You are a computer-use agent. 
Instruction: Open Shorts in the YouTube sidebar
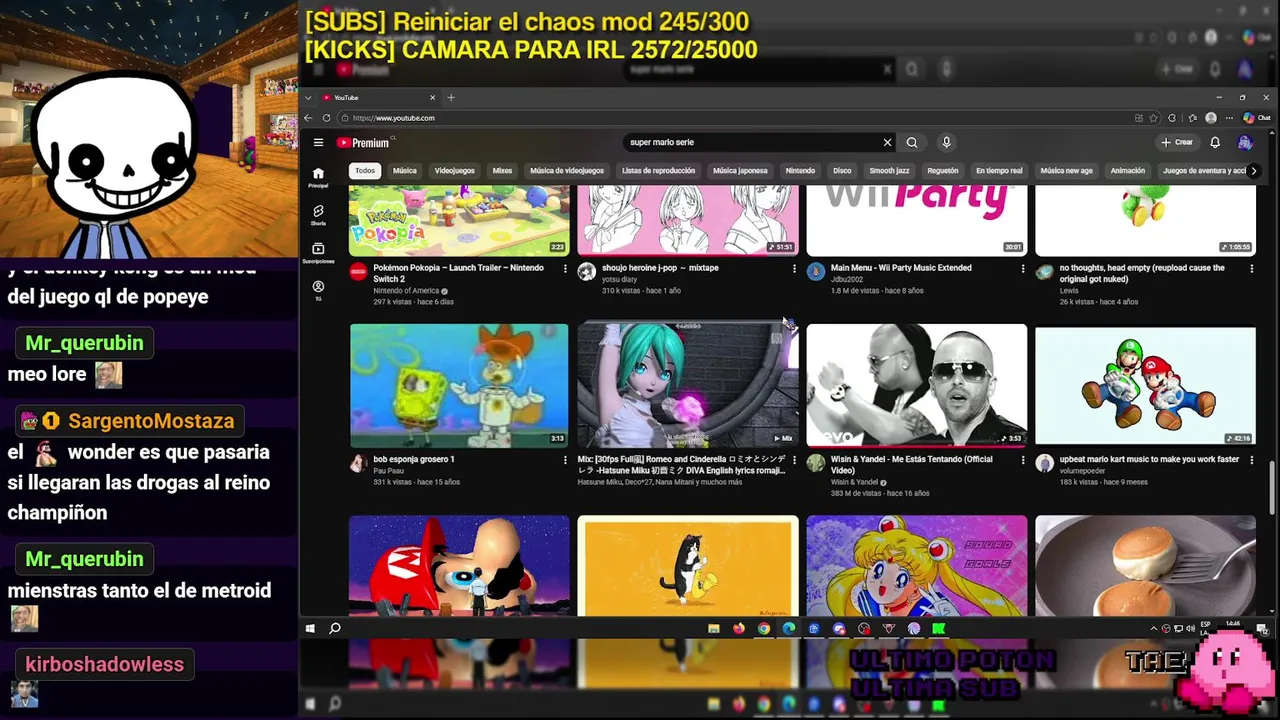(x=318, y=215)
